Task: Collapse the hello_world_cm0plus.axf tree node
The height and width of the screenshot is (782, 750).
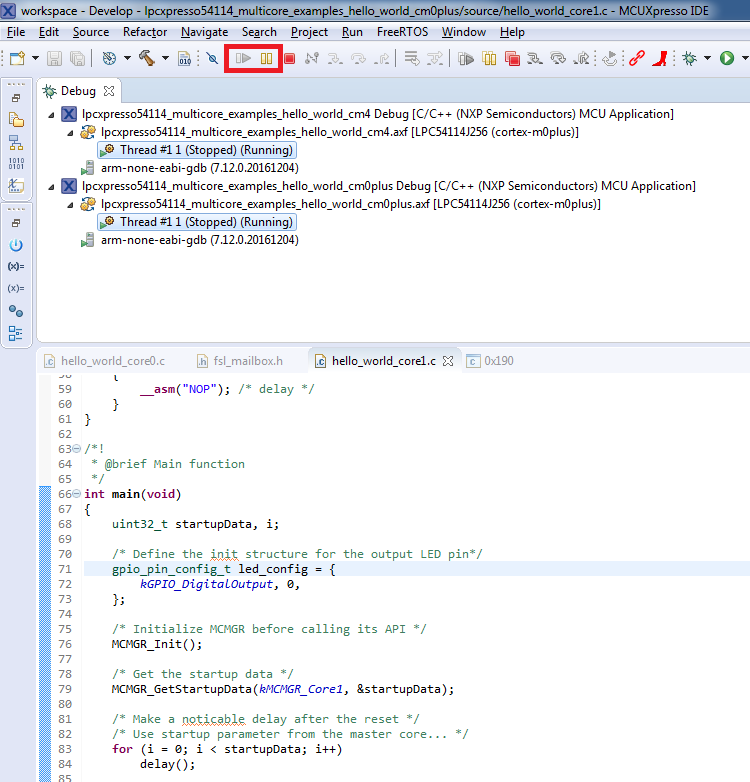Action: (x=69, y=204)
